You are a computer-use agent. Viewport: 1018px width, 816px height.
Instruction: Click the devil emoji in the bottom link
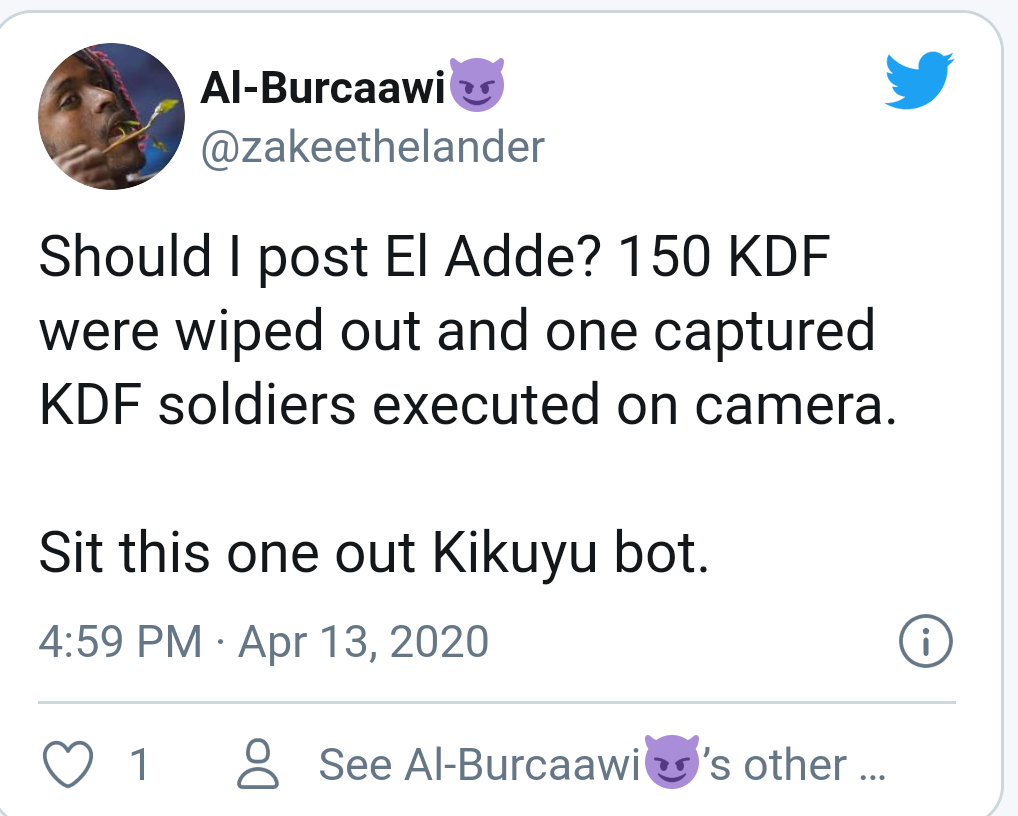click(x=670, y=763)
